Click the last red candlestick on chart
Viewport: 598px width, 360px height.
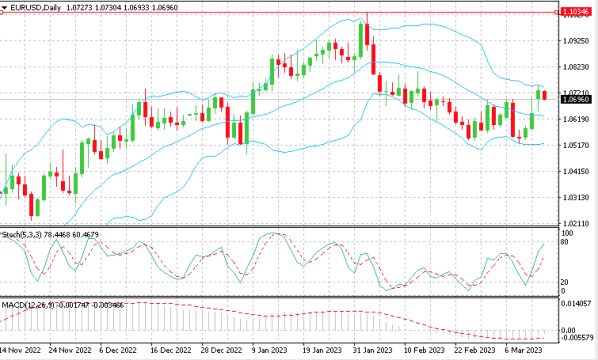coord(544,95)
